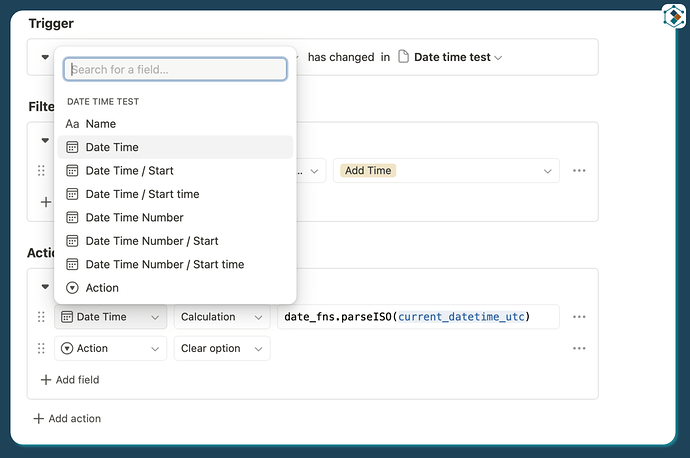Viewport: 690px width, 458px height.
Task: Grab the drag handle of the filter row
Action: (x=41, y=171)
